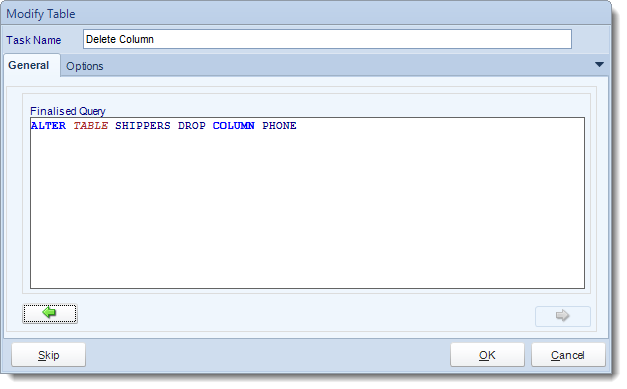Viewport: 627px width, 389px height.
Task: Click the DROP word in query
Action: pos(192,126)
